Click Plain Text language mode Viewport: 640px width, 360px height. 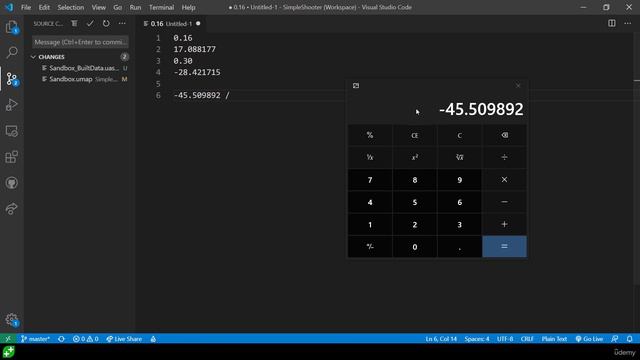554,339
